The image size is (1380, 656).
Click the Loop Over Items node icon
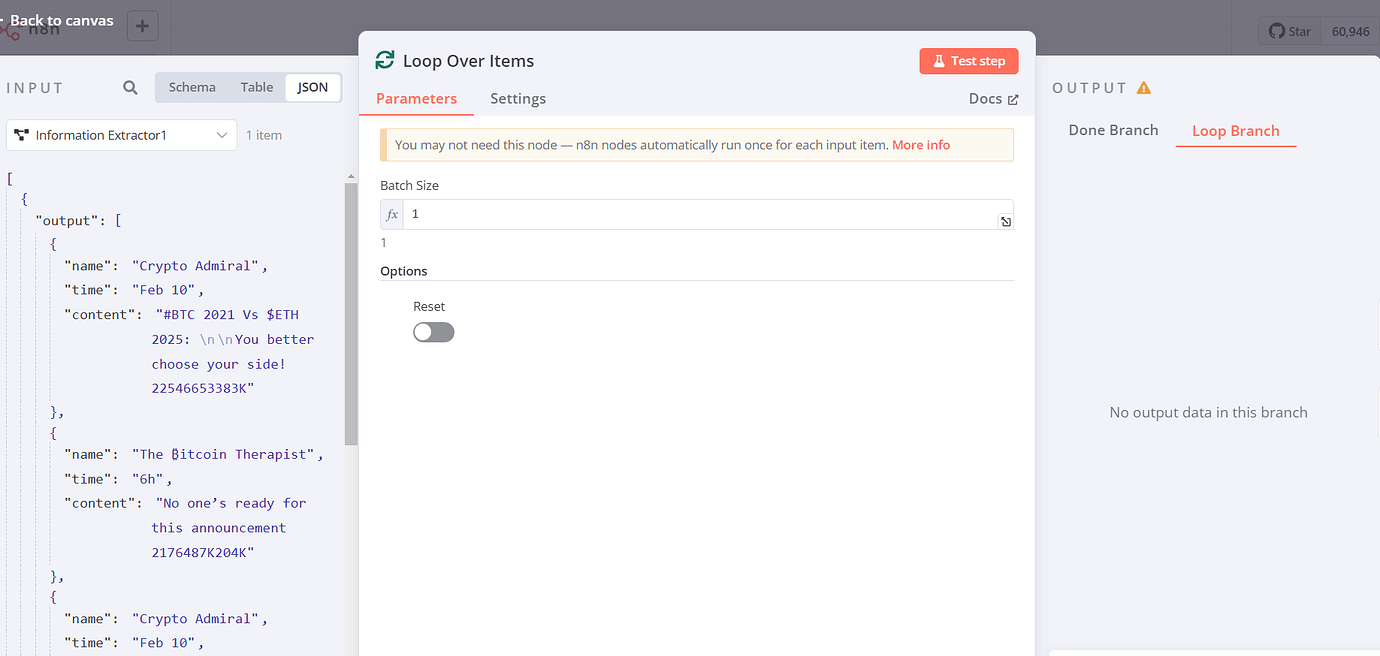[384, 60]
